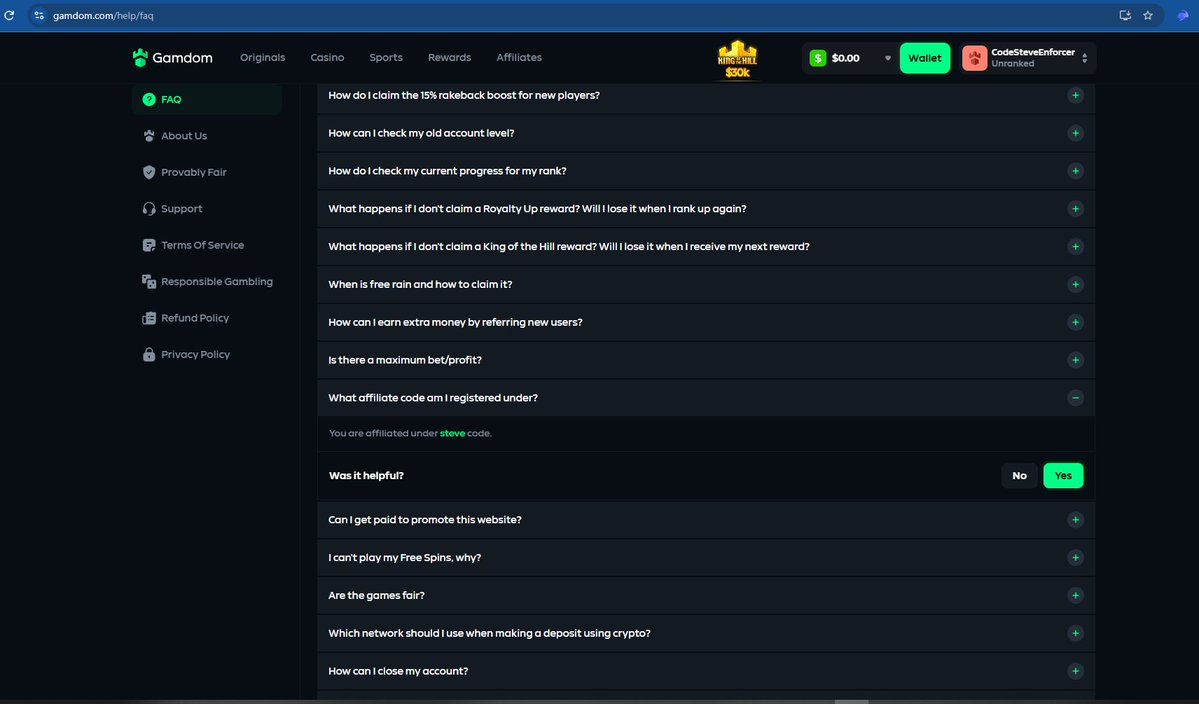
Task: Answer No to 'Was it helpful?'
Action: pos(1019,475)
